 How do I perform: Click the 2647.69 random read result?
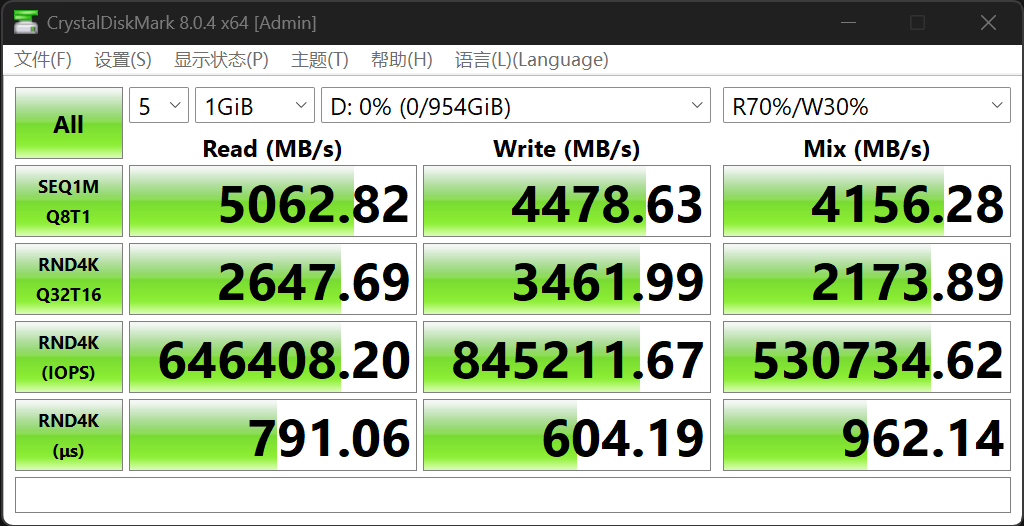pos(273,279)
